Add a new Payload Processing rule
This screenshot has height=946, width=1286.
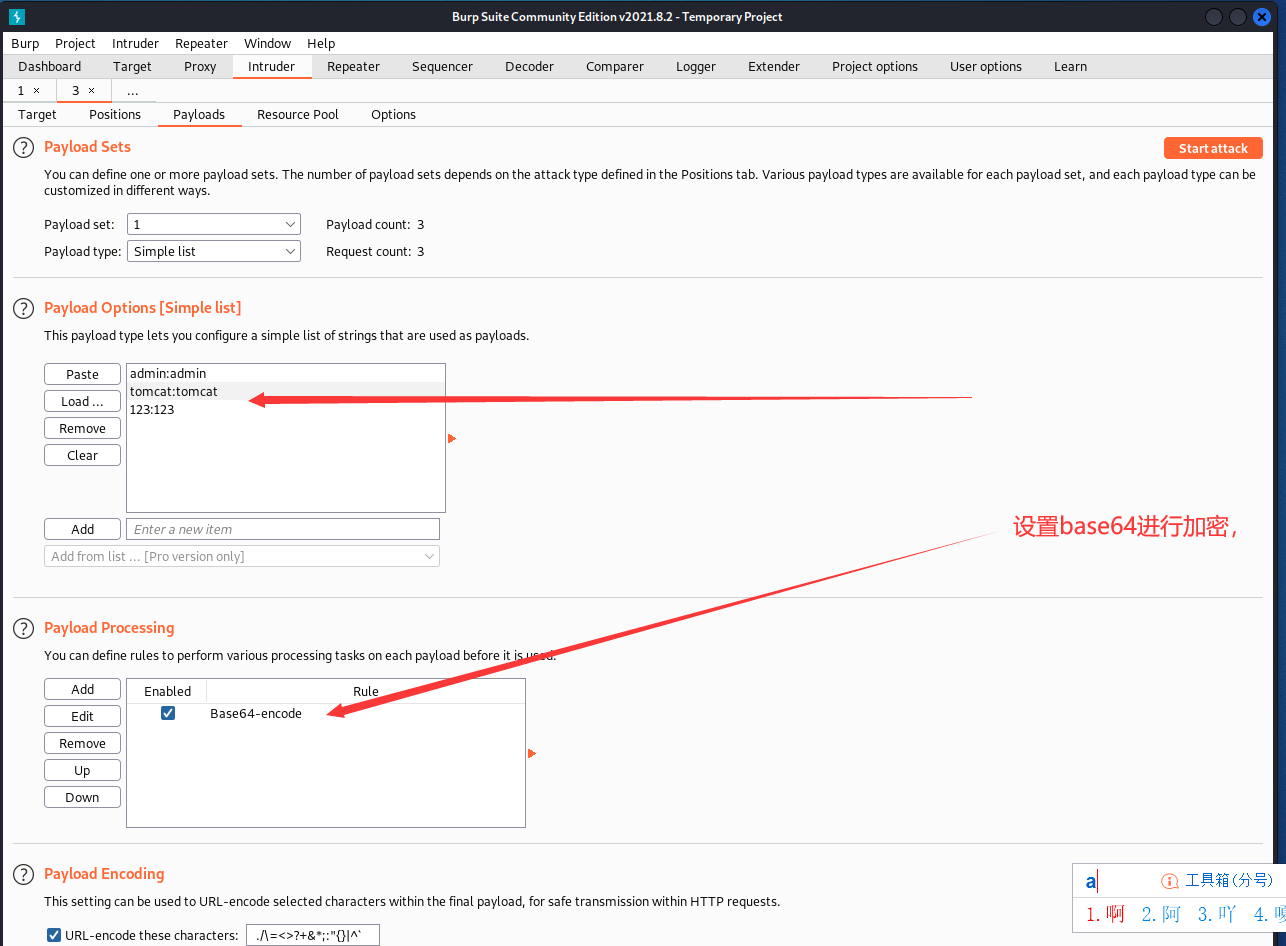tap(82, 689)
